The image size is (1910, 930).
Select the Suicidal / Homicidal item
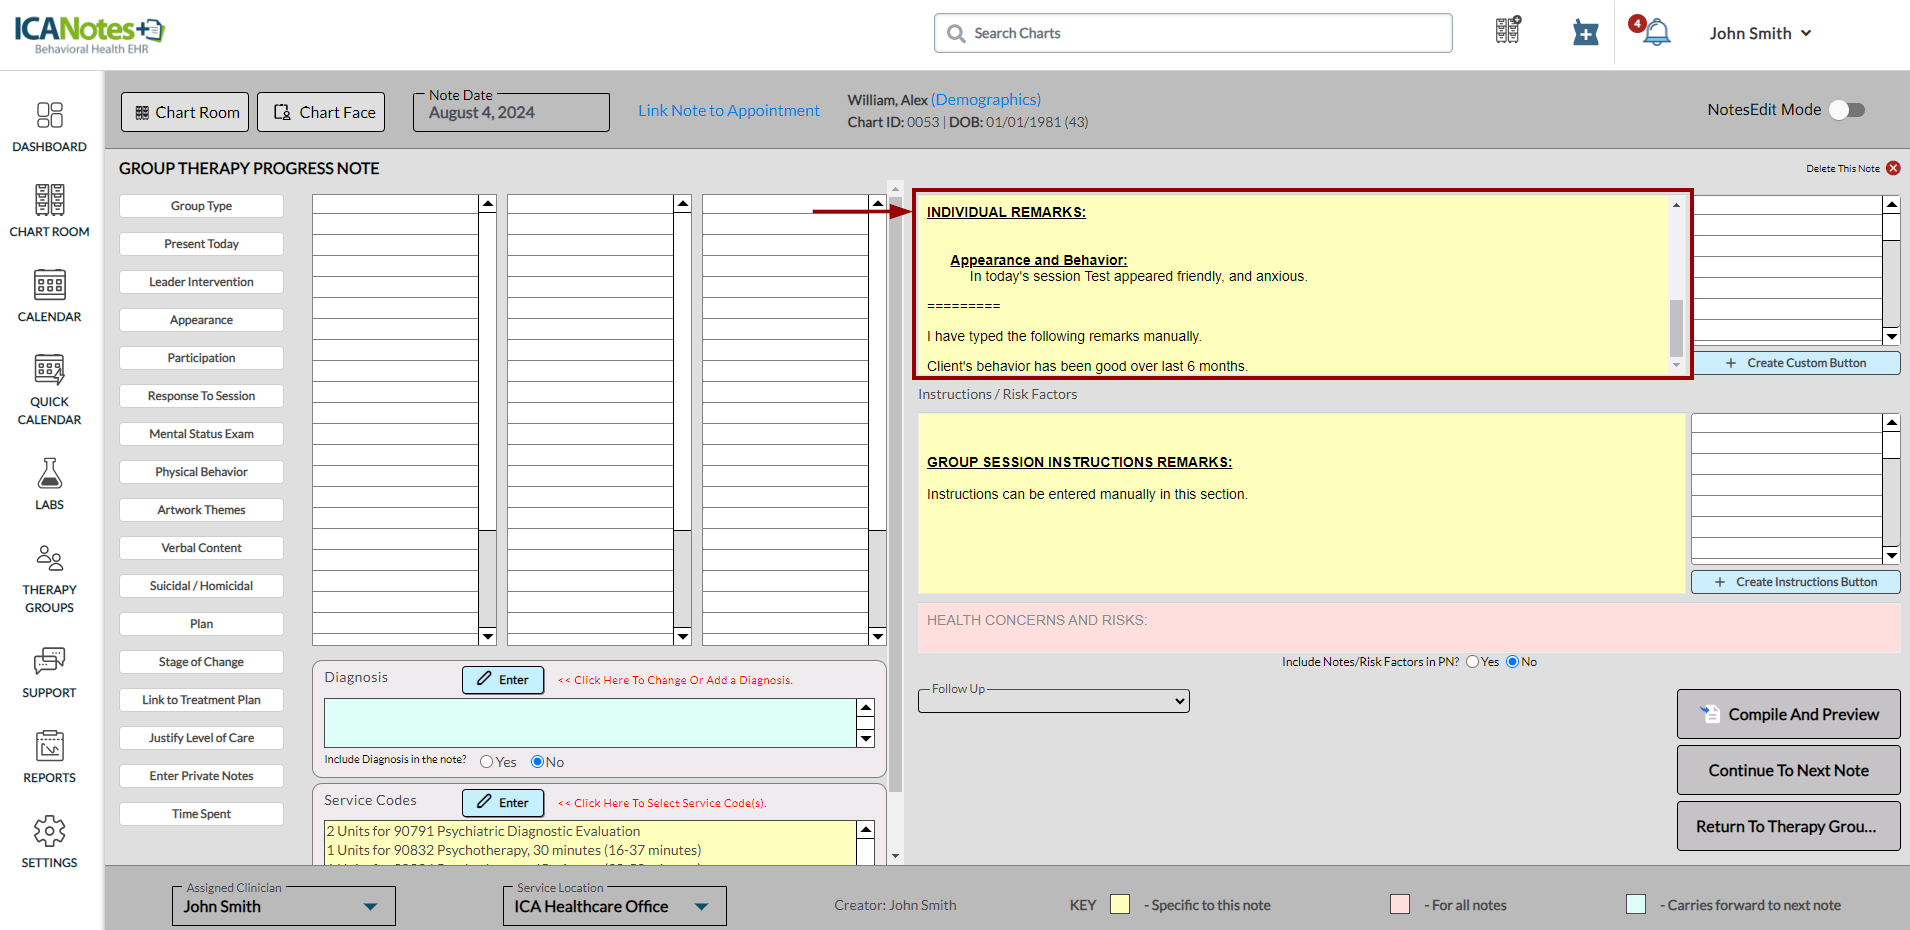201,586
